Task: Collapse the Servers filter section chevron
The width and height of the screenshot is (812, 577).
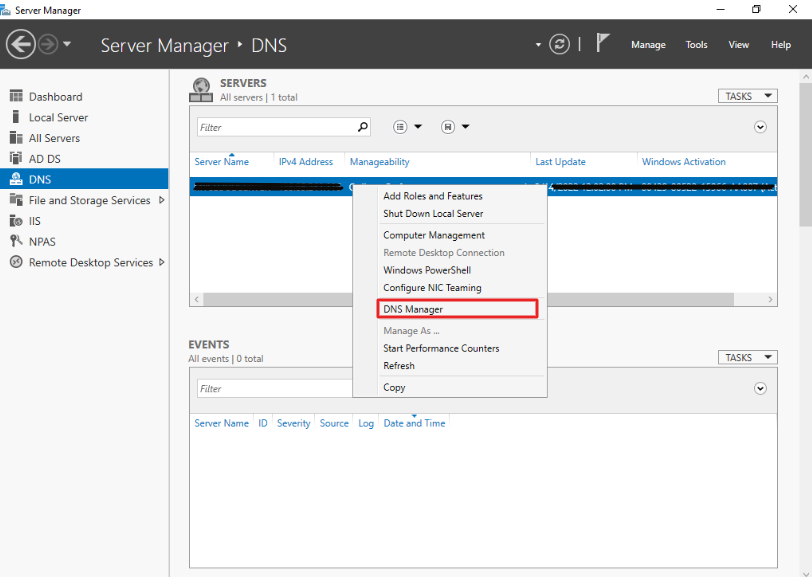Action: pos(760,127)
